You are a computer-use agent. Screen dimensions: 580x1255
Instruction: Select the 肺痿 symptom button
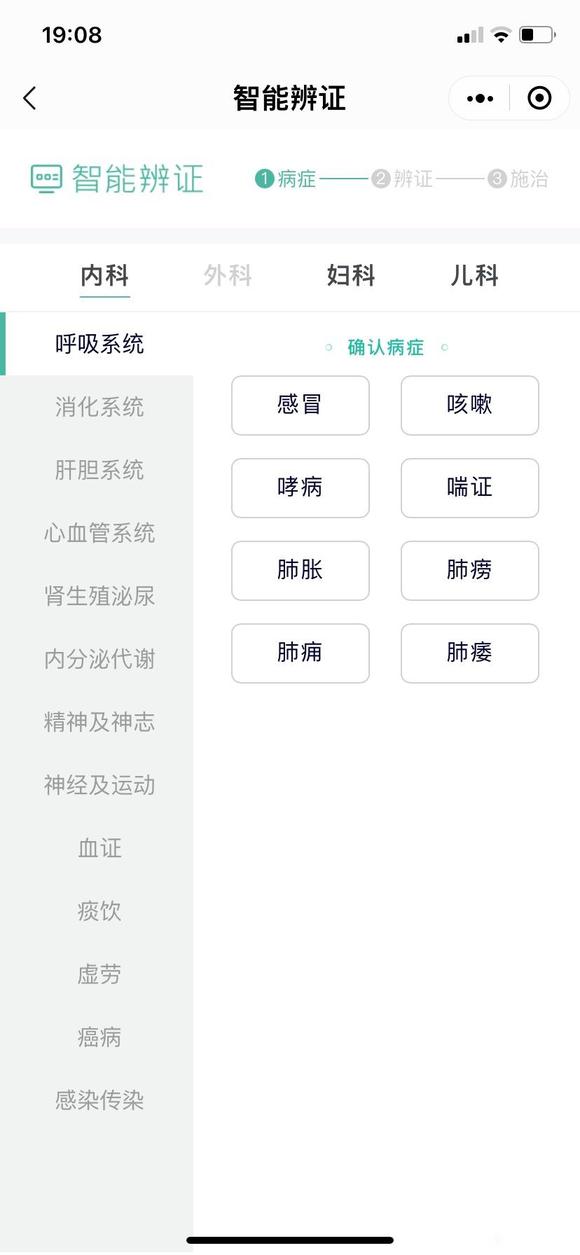(x=470, y=653)
